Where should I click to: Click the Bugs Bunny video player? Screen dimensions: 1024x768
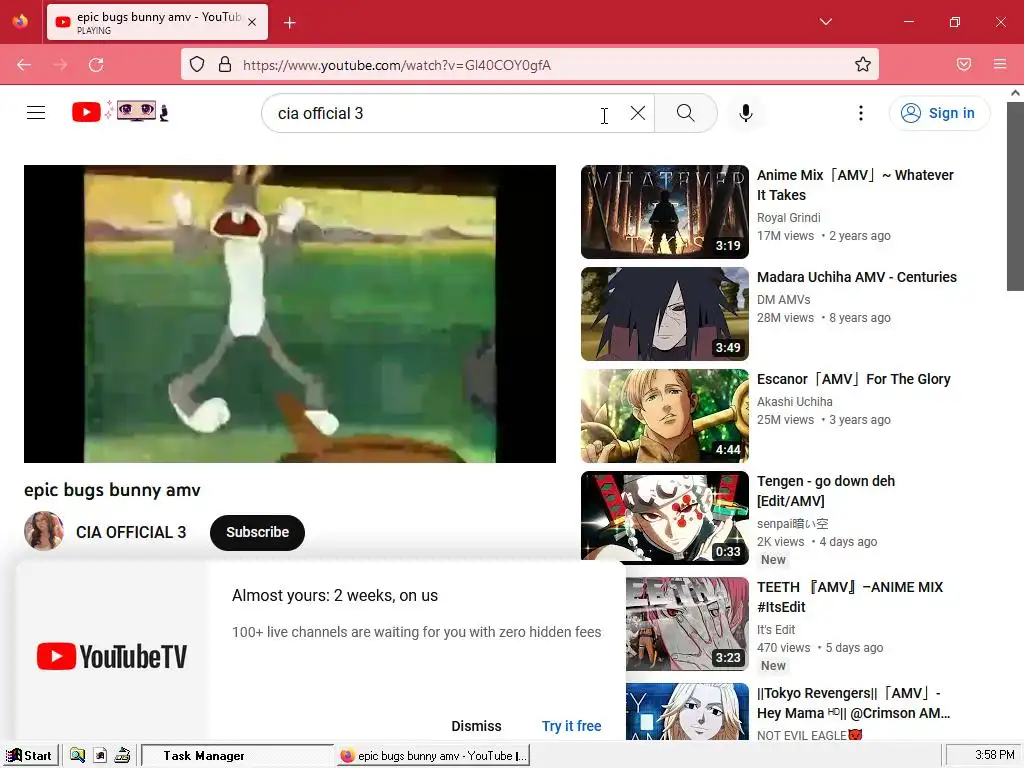point(290,313)
